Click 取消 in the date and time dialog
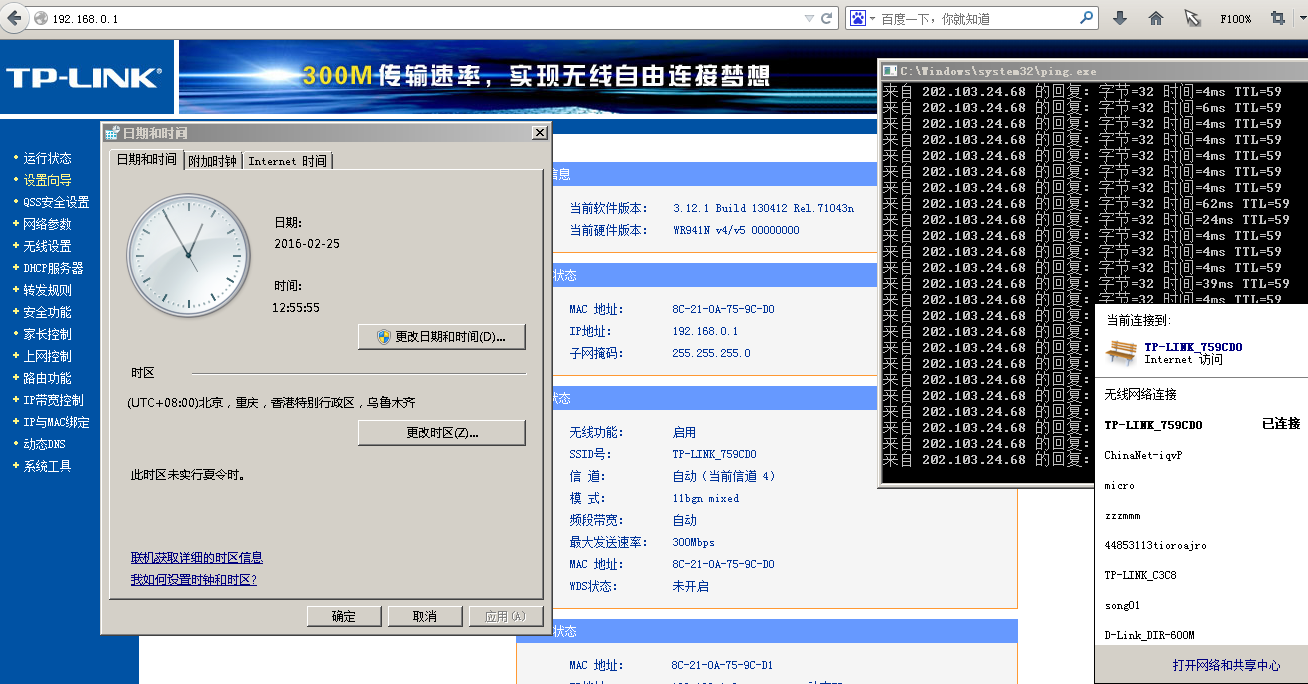This screenshot has width=1308, height=684. [x=425, y=616]
